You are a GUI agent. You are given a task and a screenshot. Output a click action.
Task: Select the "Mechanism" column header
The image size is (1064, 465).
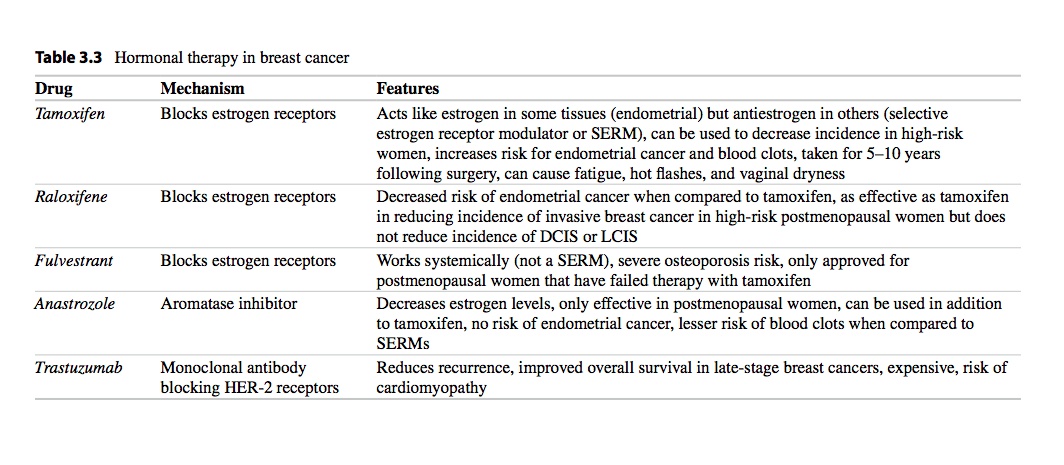(x=202, y=89)
